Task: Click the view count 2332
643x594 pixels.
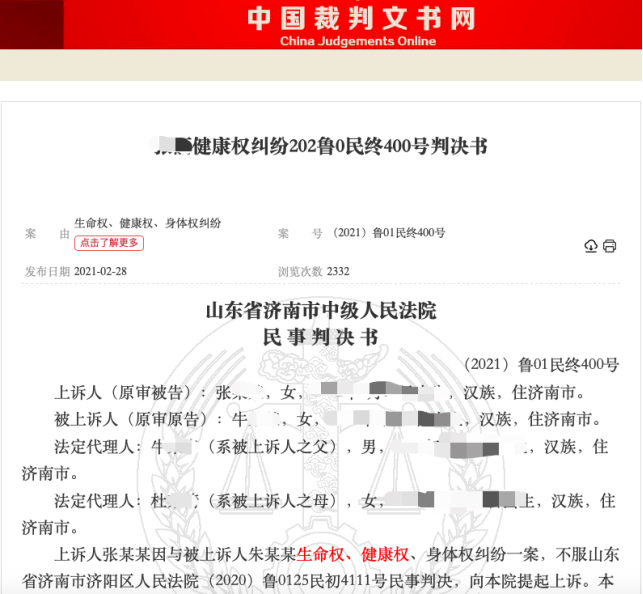Action: coord(338,271)
